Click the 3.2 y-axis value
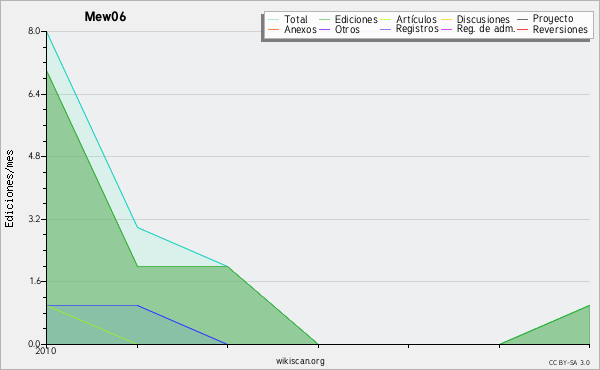The height and width of the screenshot is (370, 600). click(x=34, y=219)
